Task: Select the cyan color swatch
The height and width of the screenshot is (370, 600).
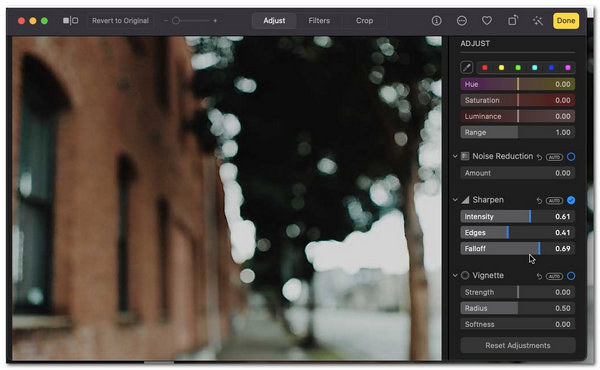Action: 535,68
